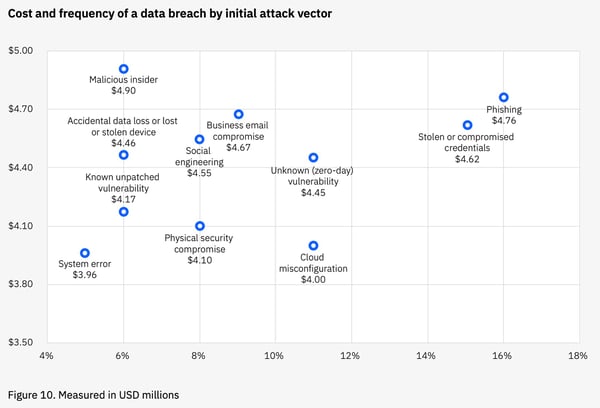Select the Phishing $4.76 text label
The height and width of the screenshot is (408, 600).
click(504, 116)
